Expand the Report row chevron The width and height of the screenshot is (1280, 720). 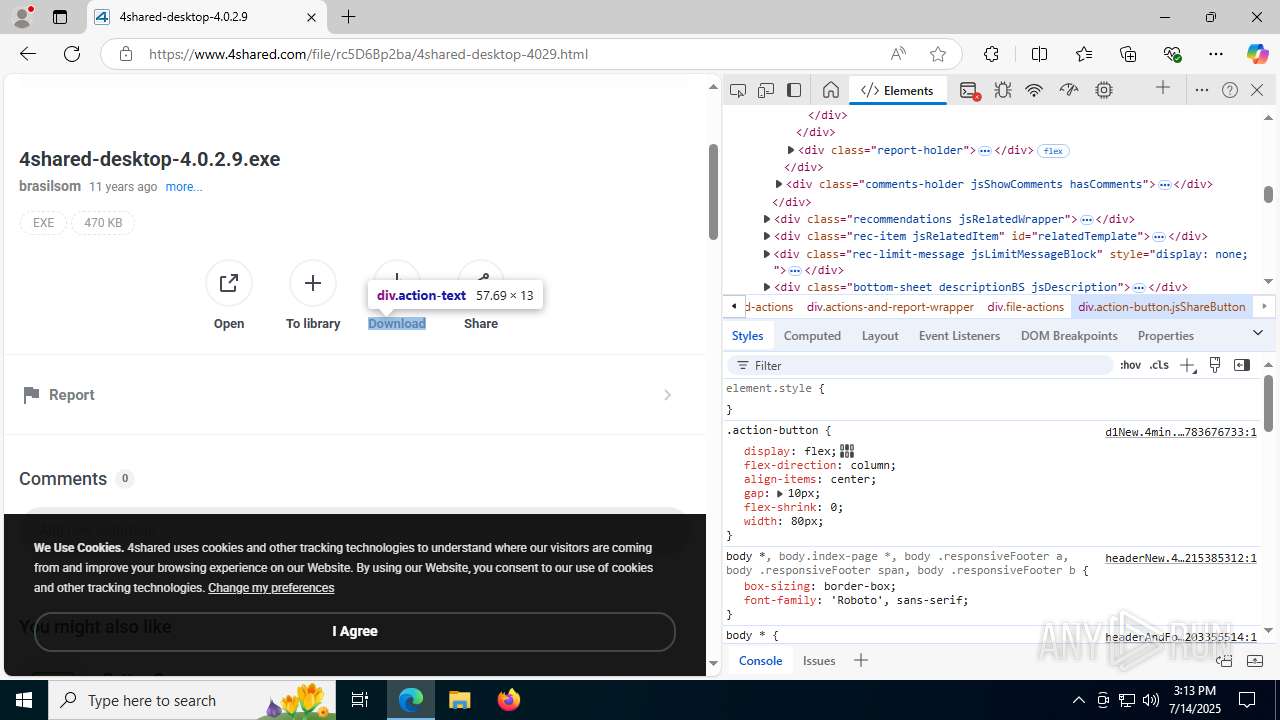(668, 395)
